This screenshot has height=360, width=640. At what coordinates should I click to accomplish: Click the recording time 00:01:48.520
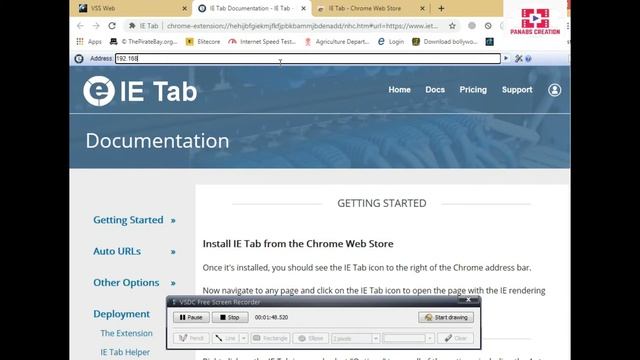coord(271,317)
